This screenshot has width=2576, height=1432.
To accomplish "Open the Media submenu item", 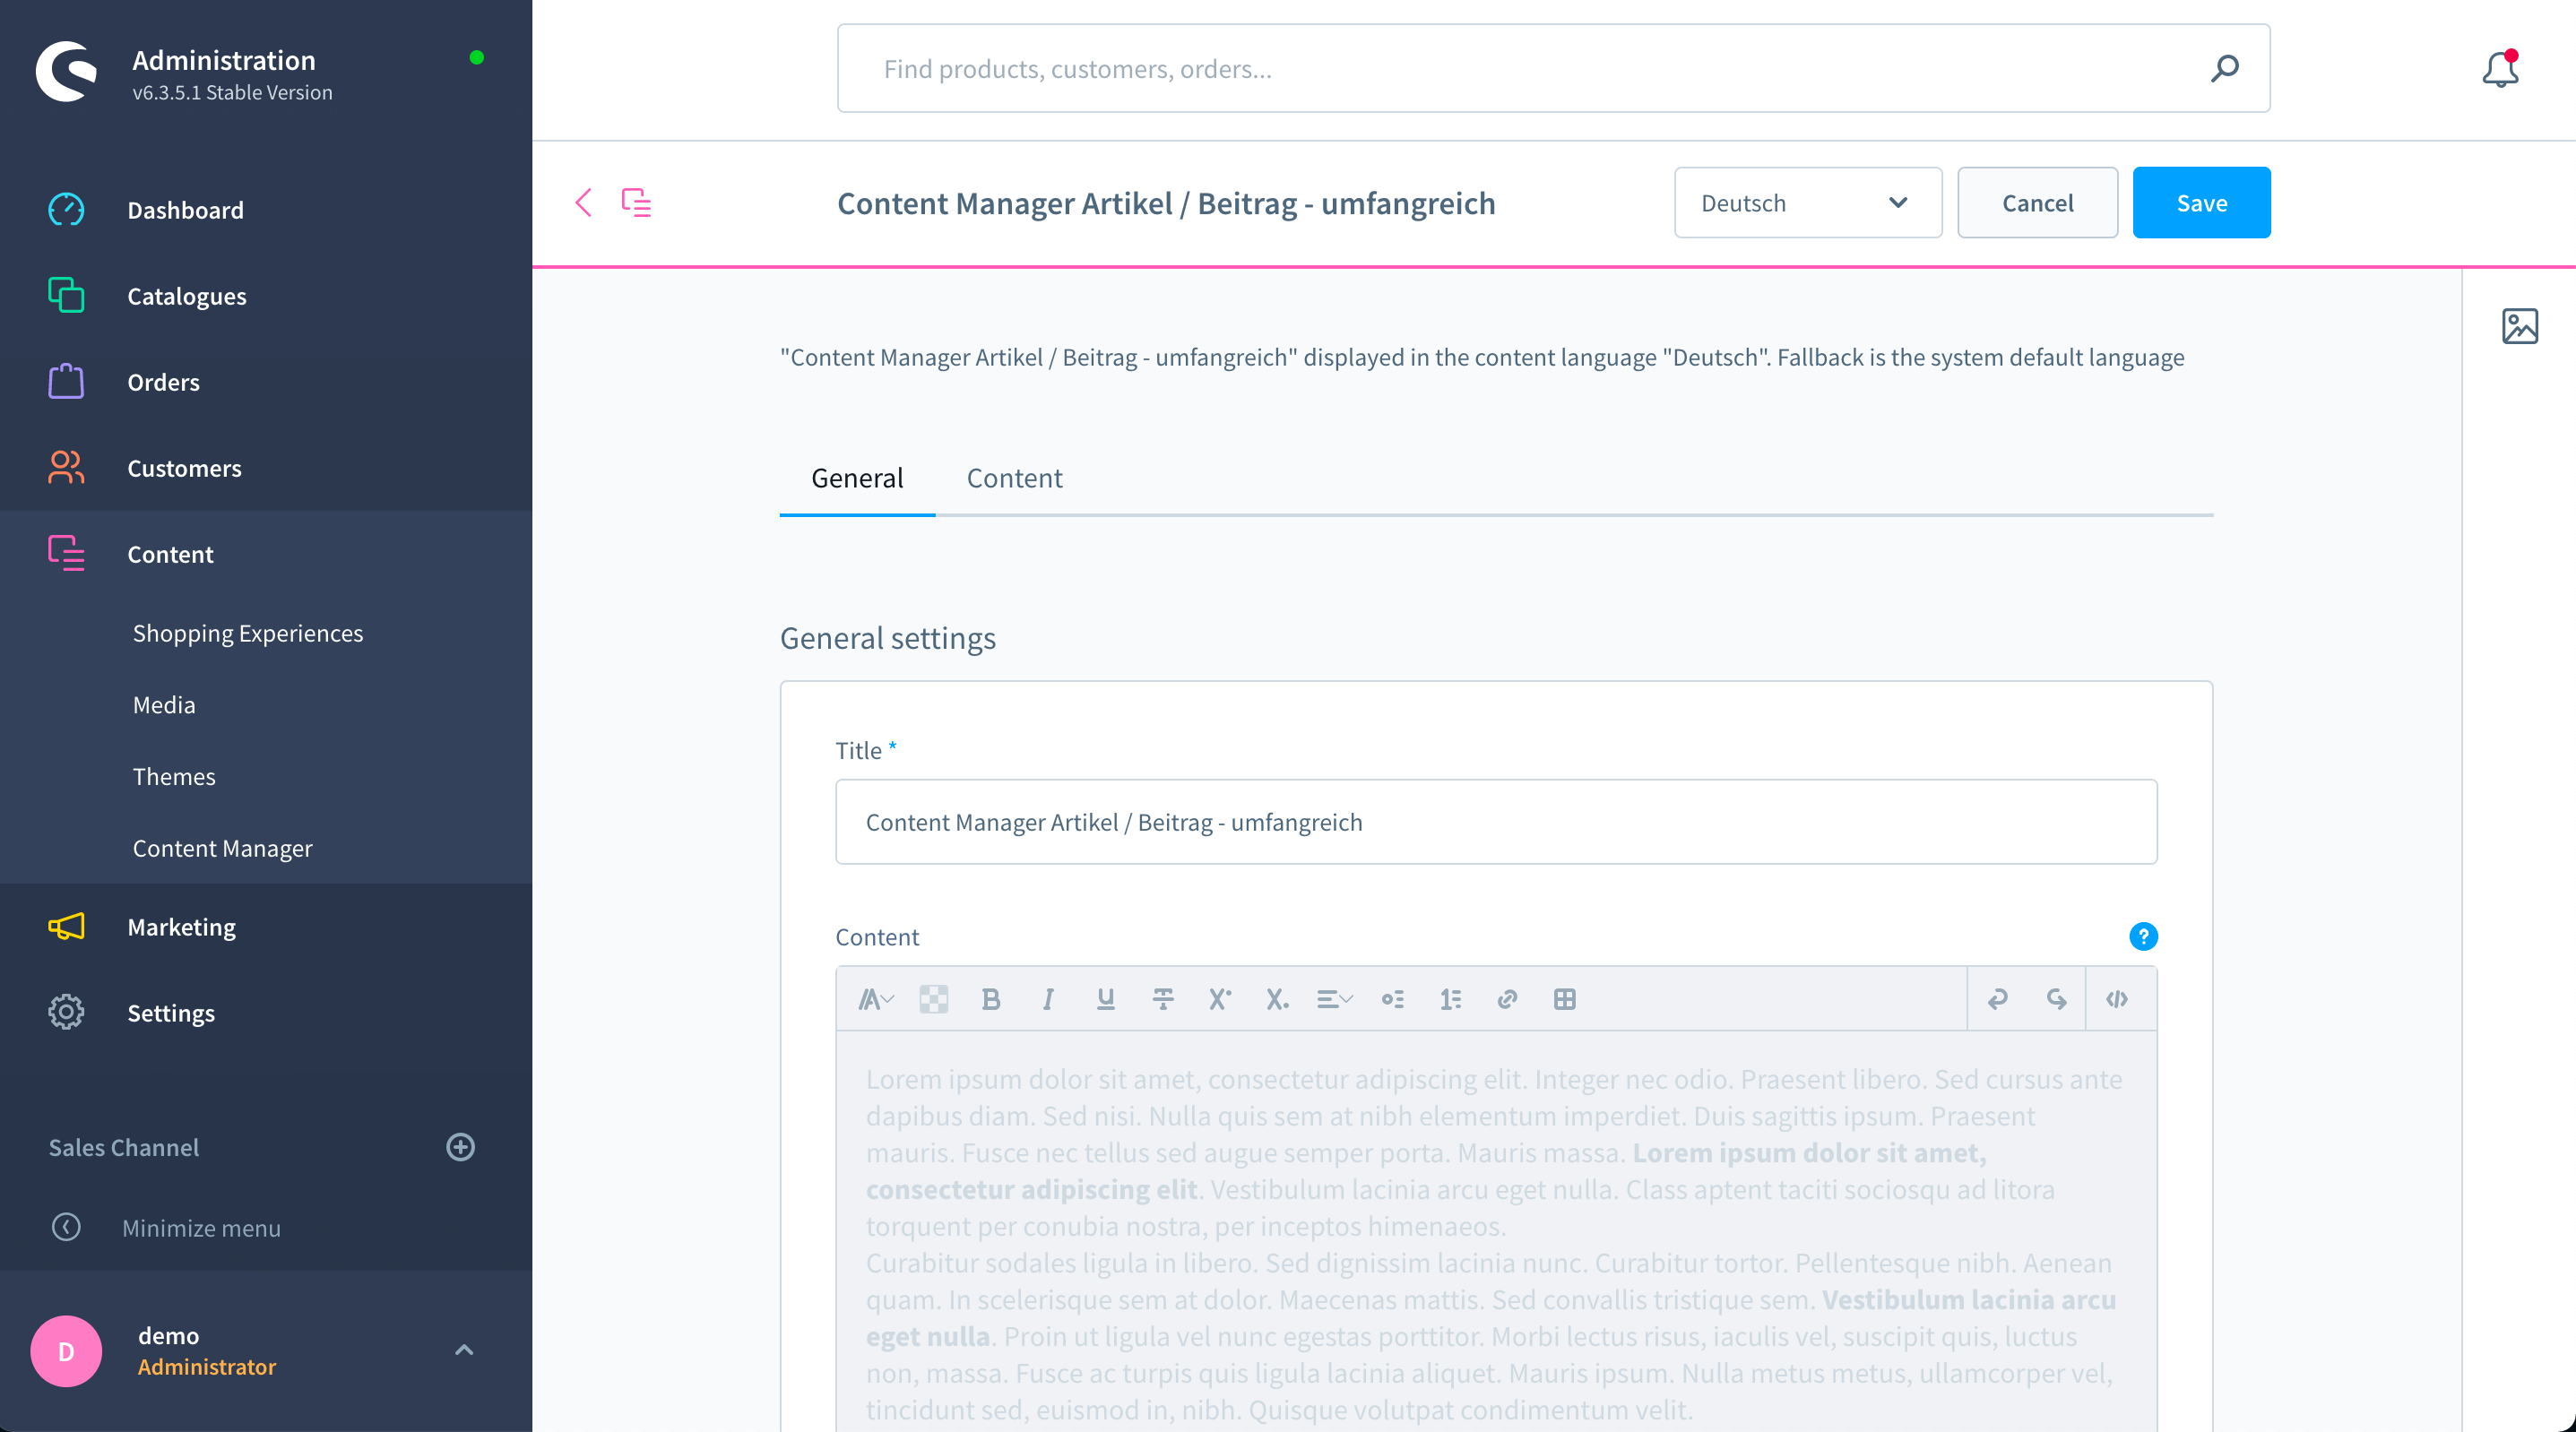I will [x=164, y=705].
